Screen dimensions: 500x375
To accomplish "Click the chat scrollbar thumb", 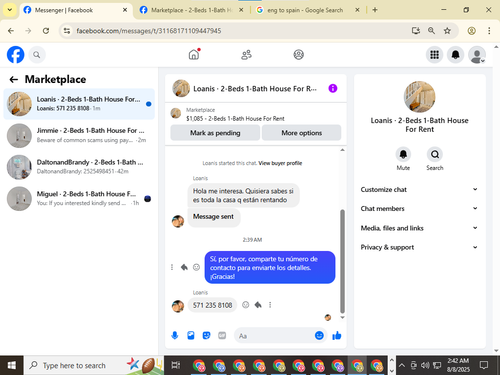I will 342,261.
